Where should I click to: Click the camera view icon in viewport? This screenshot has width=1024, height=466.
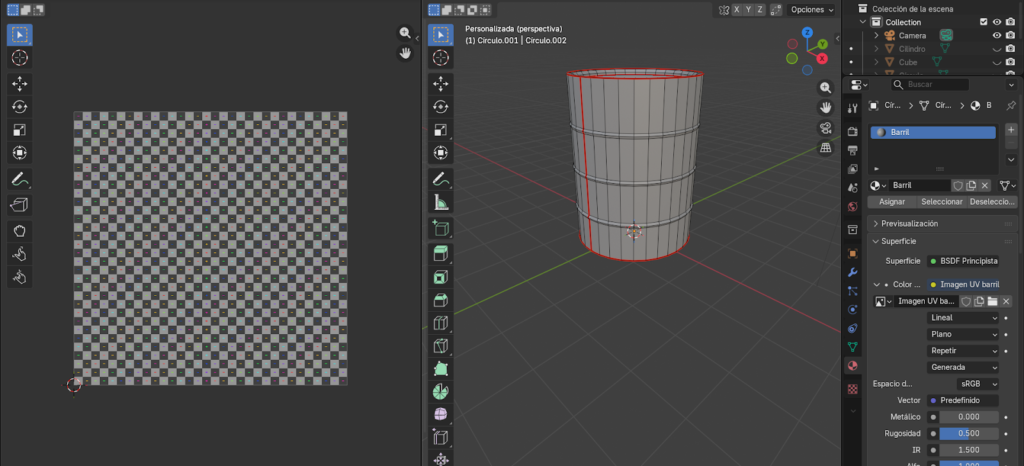826,128
